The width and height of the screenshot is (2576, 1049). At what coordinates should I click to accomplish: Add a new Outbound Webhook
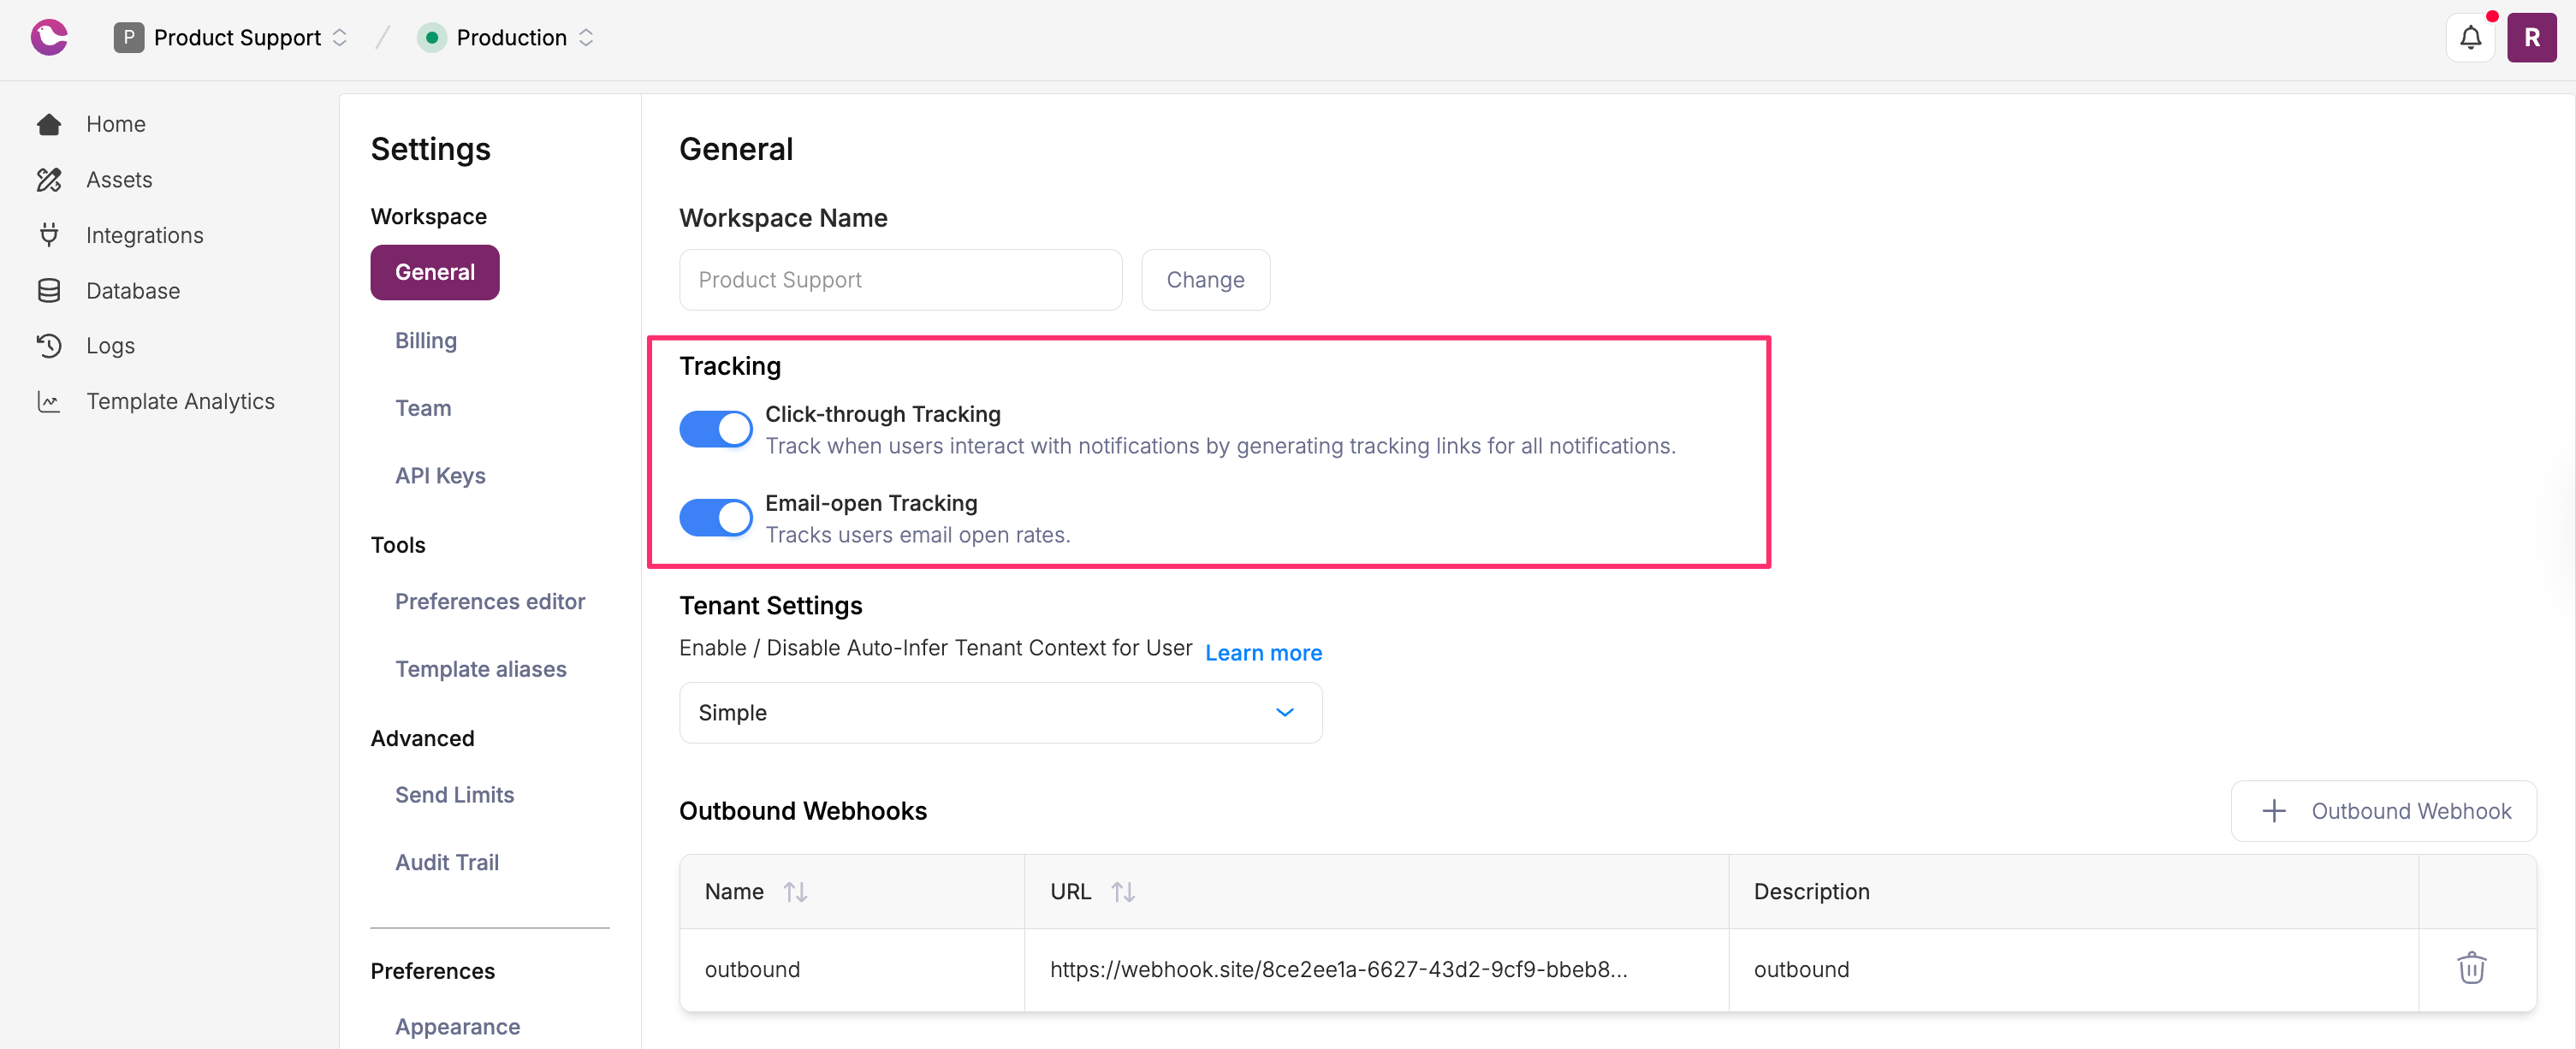[2383, 811]
